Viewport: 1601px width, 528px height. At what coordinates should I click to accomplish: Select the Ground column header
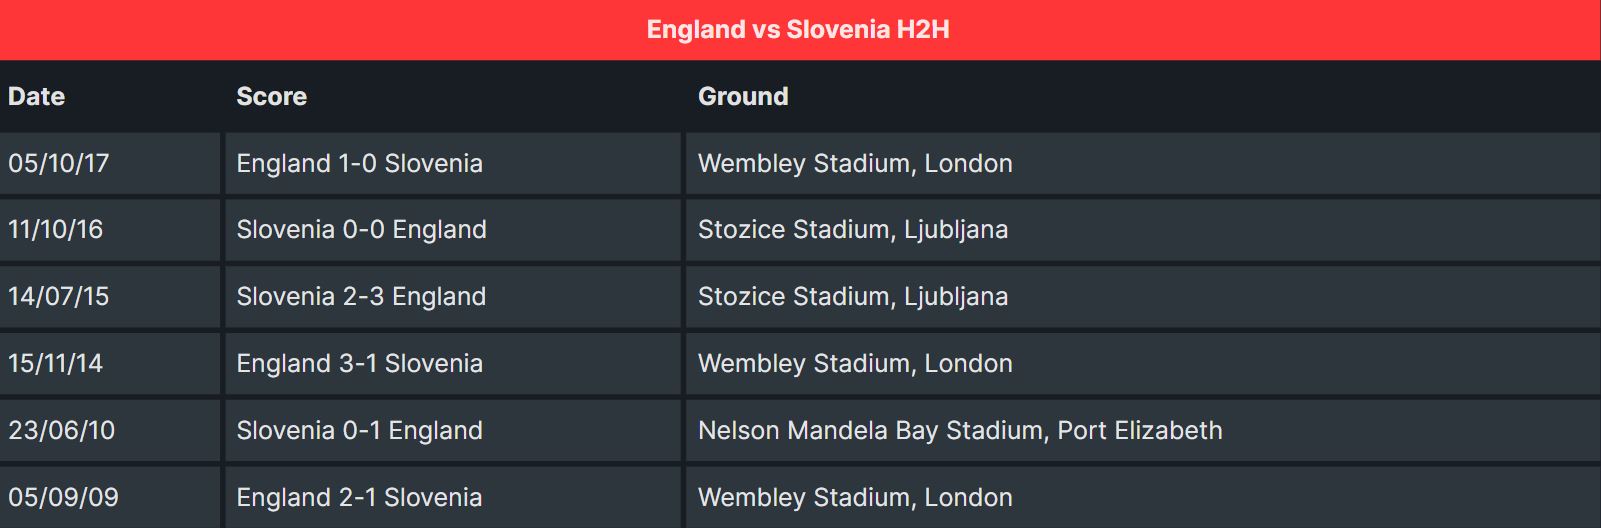[x=743, y=96]
